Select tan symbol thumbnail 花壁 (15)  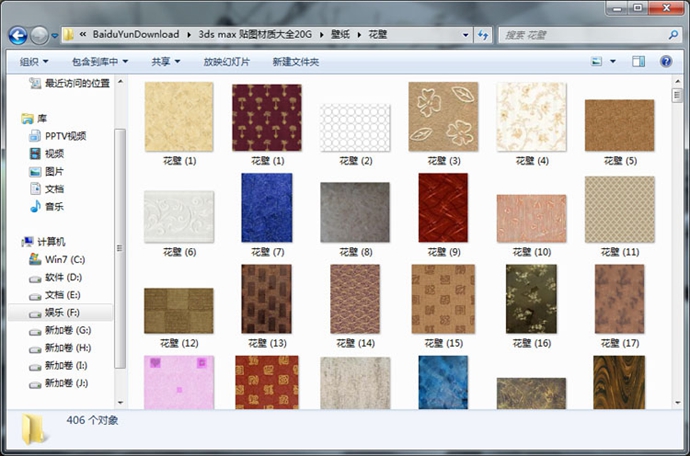[443, 299]
